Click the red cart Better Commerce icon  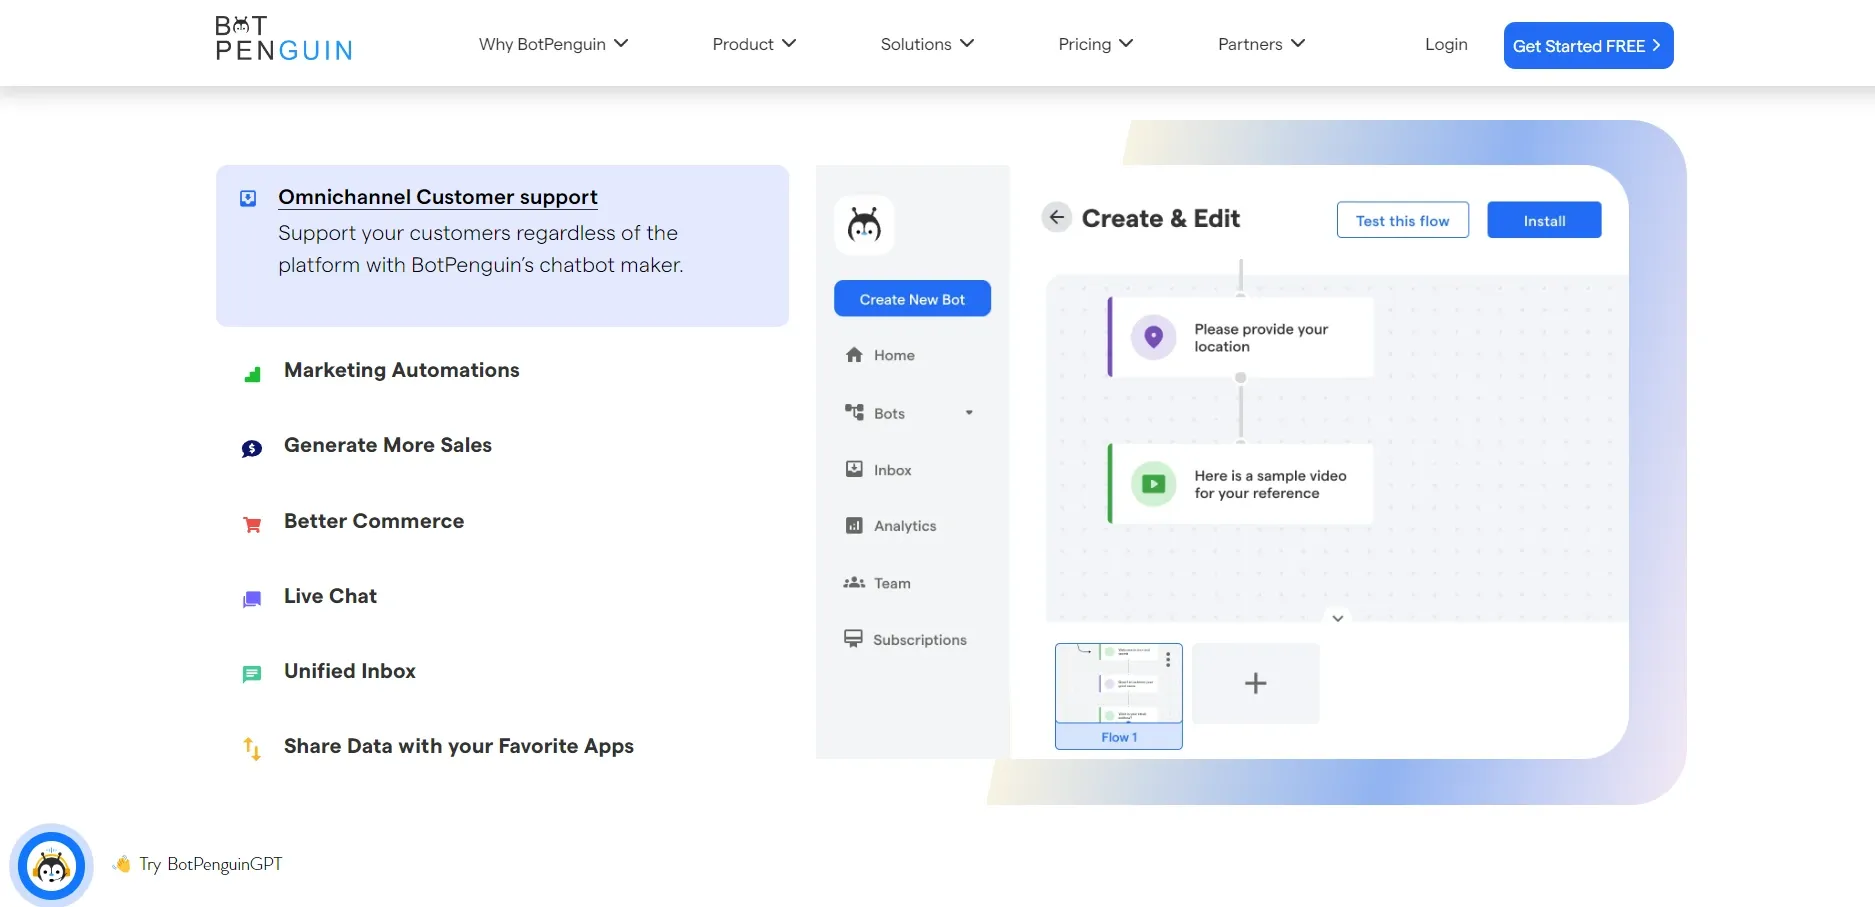pyautogui.click(x=252, y=524)
